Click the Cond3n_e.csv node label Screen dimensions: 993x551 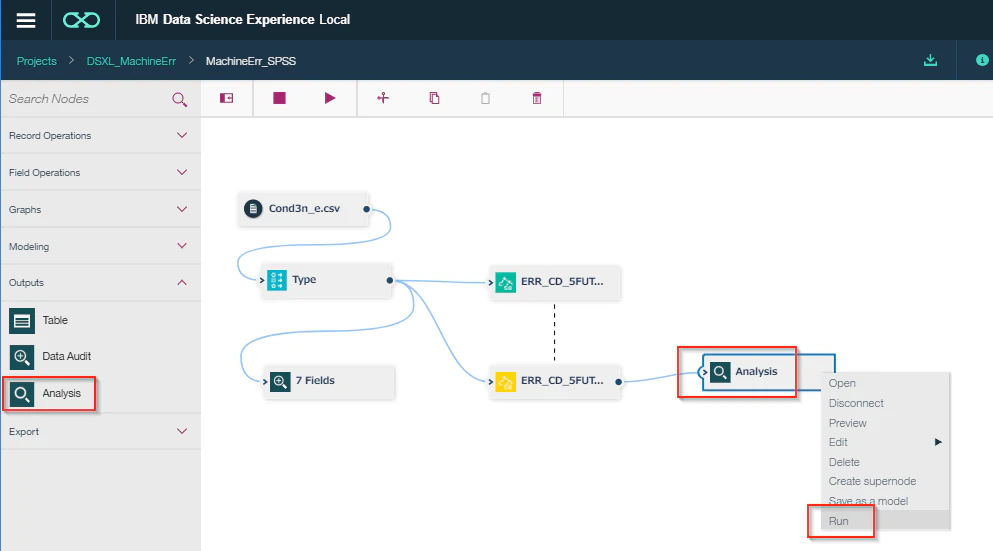(x=304, y=208)
